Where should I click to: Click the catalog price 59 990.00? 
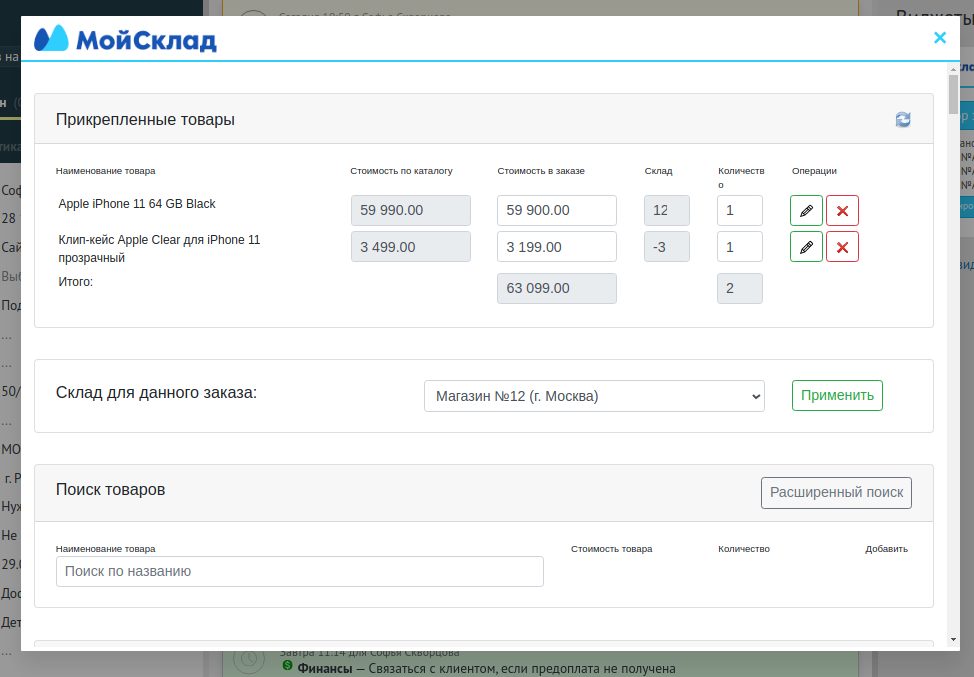click(411, 211)
